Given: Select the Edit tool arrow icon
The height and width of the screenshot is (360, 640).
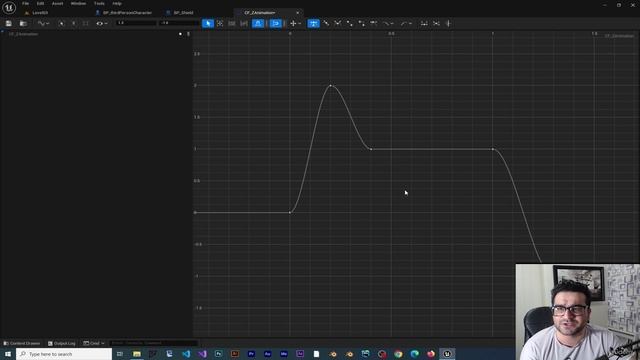Looking at the screenshot, I should point(208,24).
